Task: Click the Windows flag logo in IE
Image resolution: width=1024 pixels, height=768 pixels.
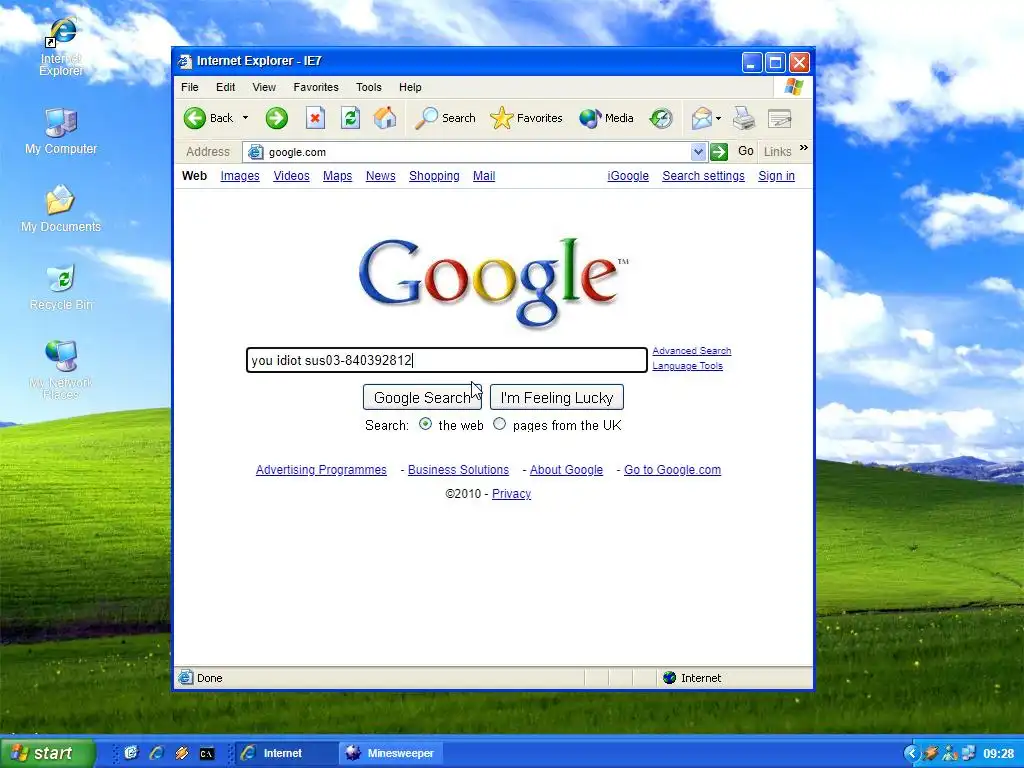Action: (793, 87)
